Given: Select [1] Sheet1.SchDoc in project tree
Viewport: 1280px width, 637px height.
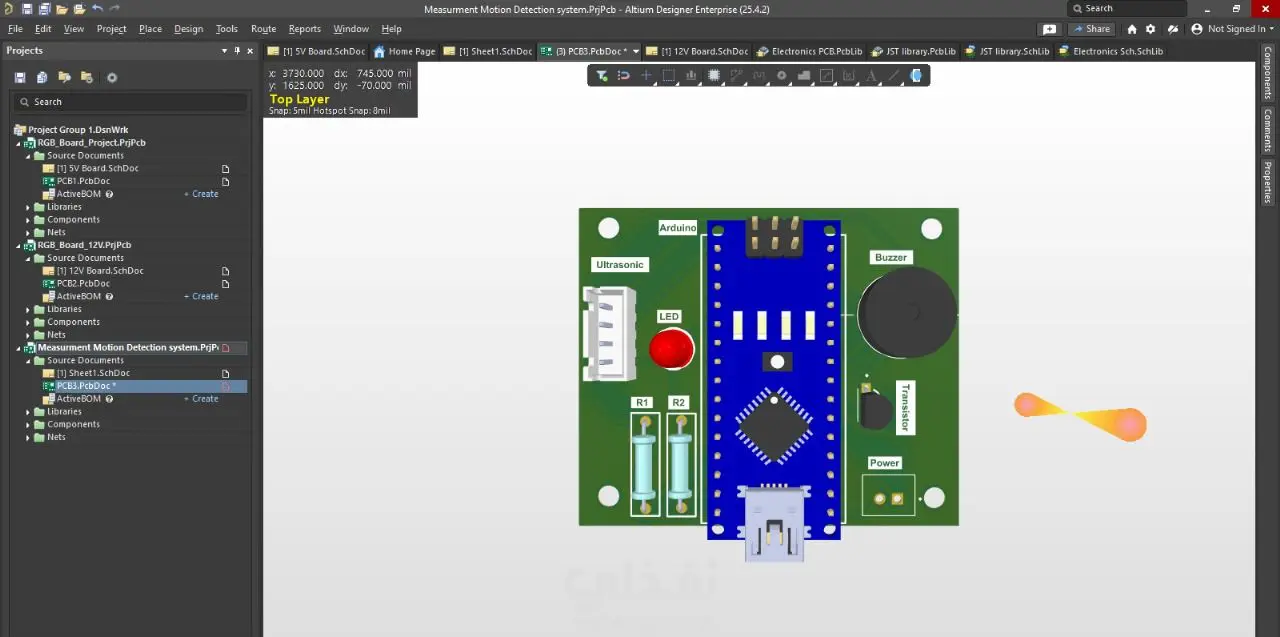Looking at the screenshot, I should coord(93,373).
